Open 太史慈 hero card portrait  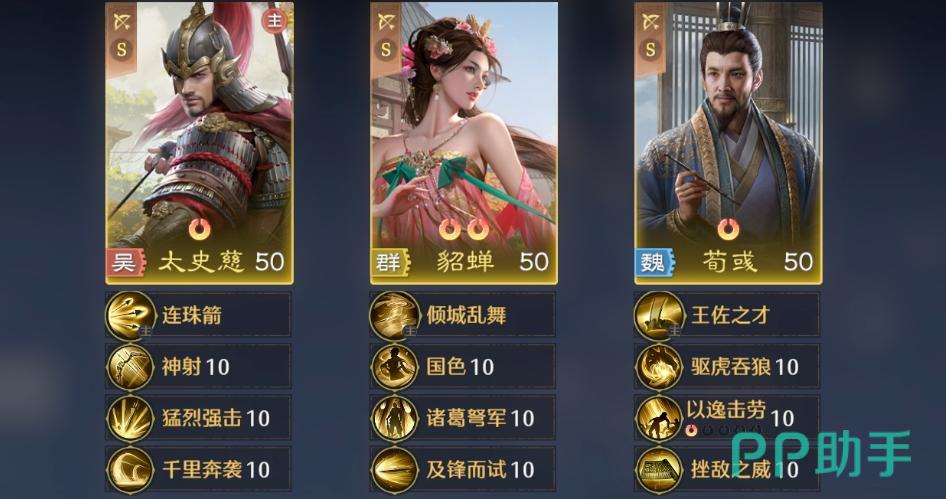click(200, 143)
